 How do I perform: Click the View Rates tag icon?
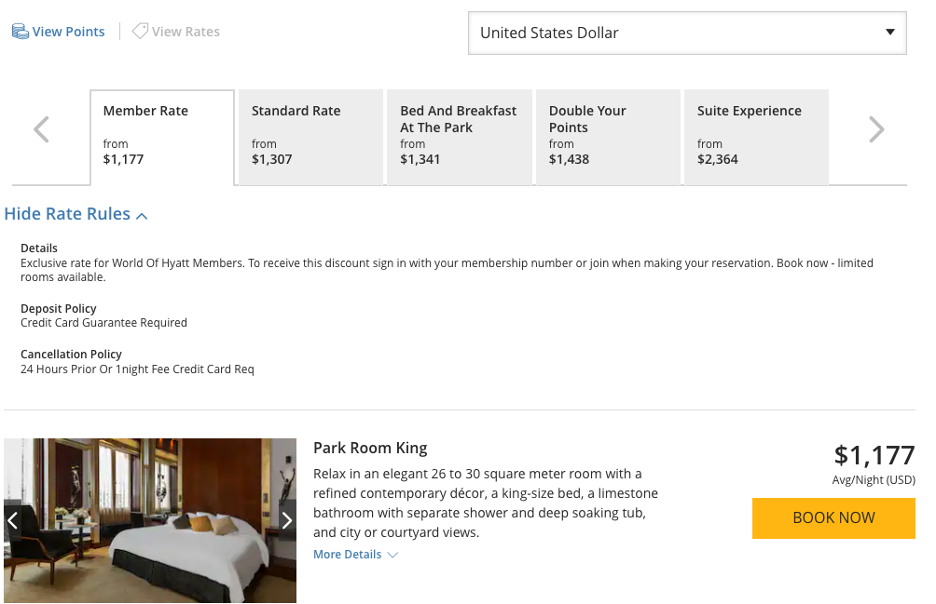pyautogui.click(x=140, y=32)
